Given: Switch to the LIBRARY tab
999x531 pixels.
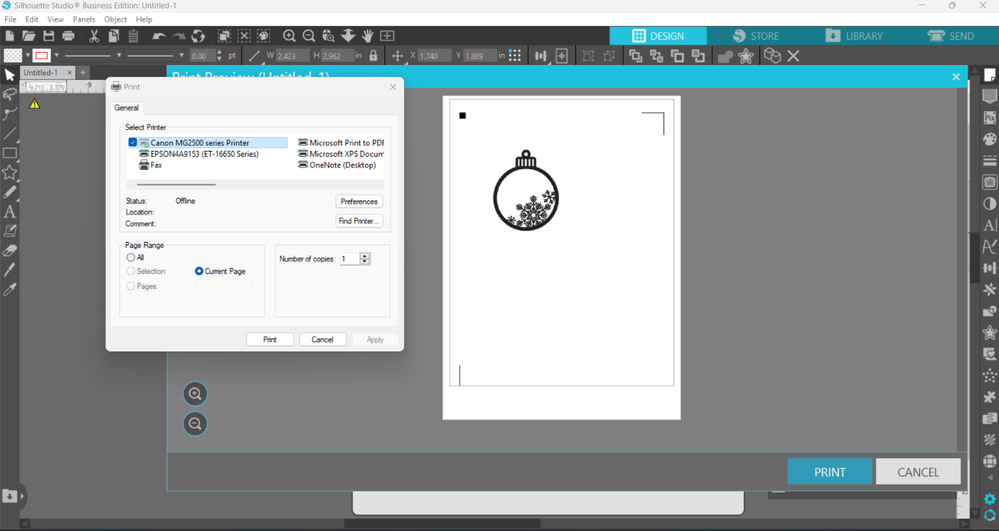Looking at the screenshot, I should pos(854,36).
